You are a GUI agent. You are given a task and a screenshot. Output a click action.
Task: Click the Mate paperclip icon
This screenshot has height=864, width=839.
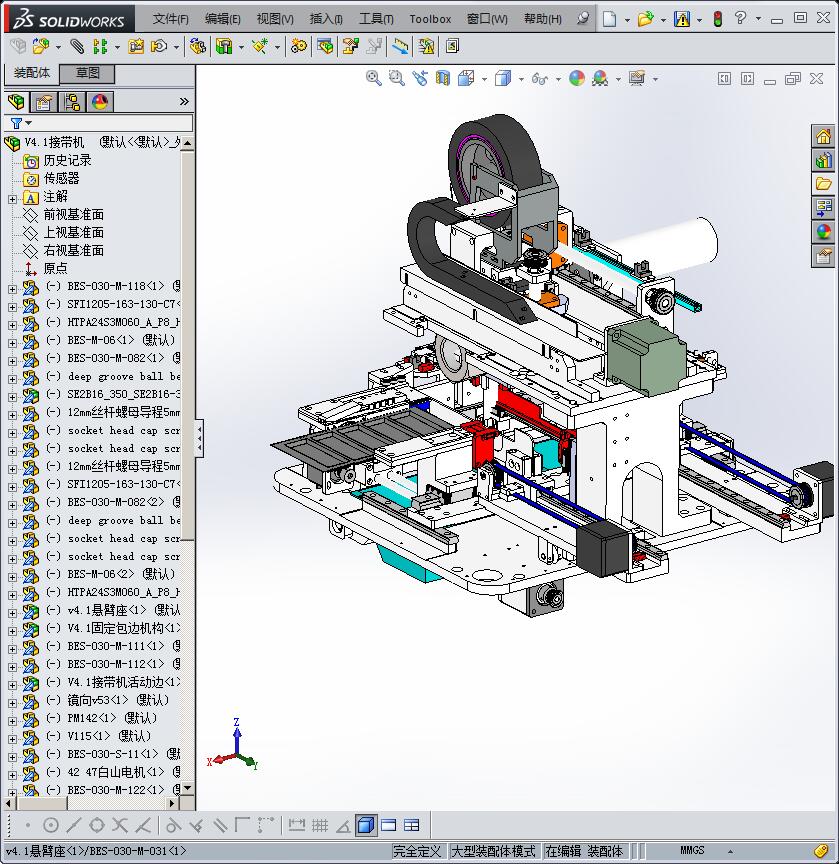[x=77, y=46]
